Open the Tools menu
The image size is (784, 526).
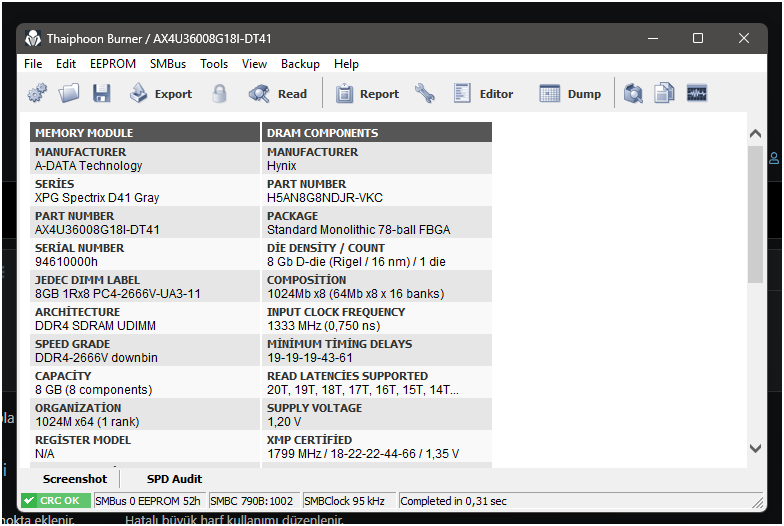214,64
